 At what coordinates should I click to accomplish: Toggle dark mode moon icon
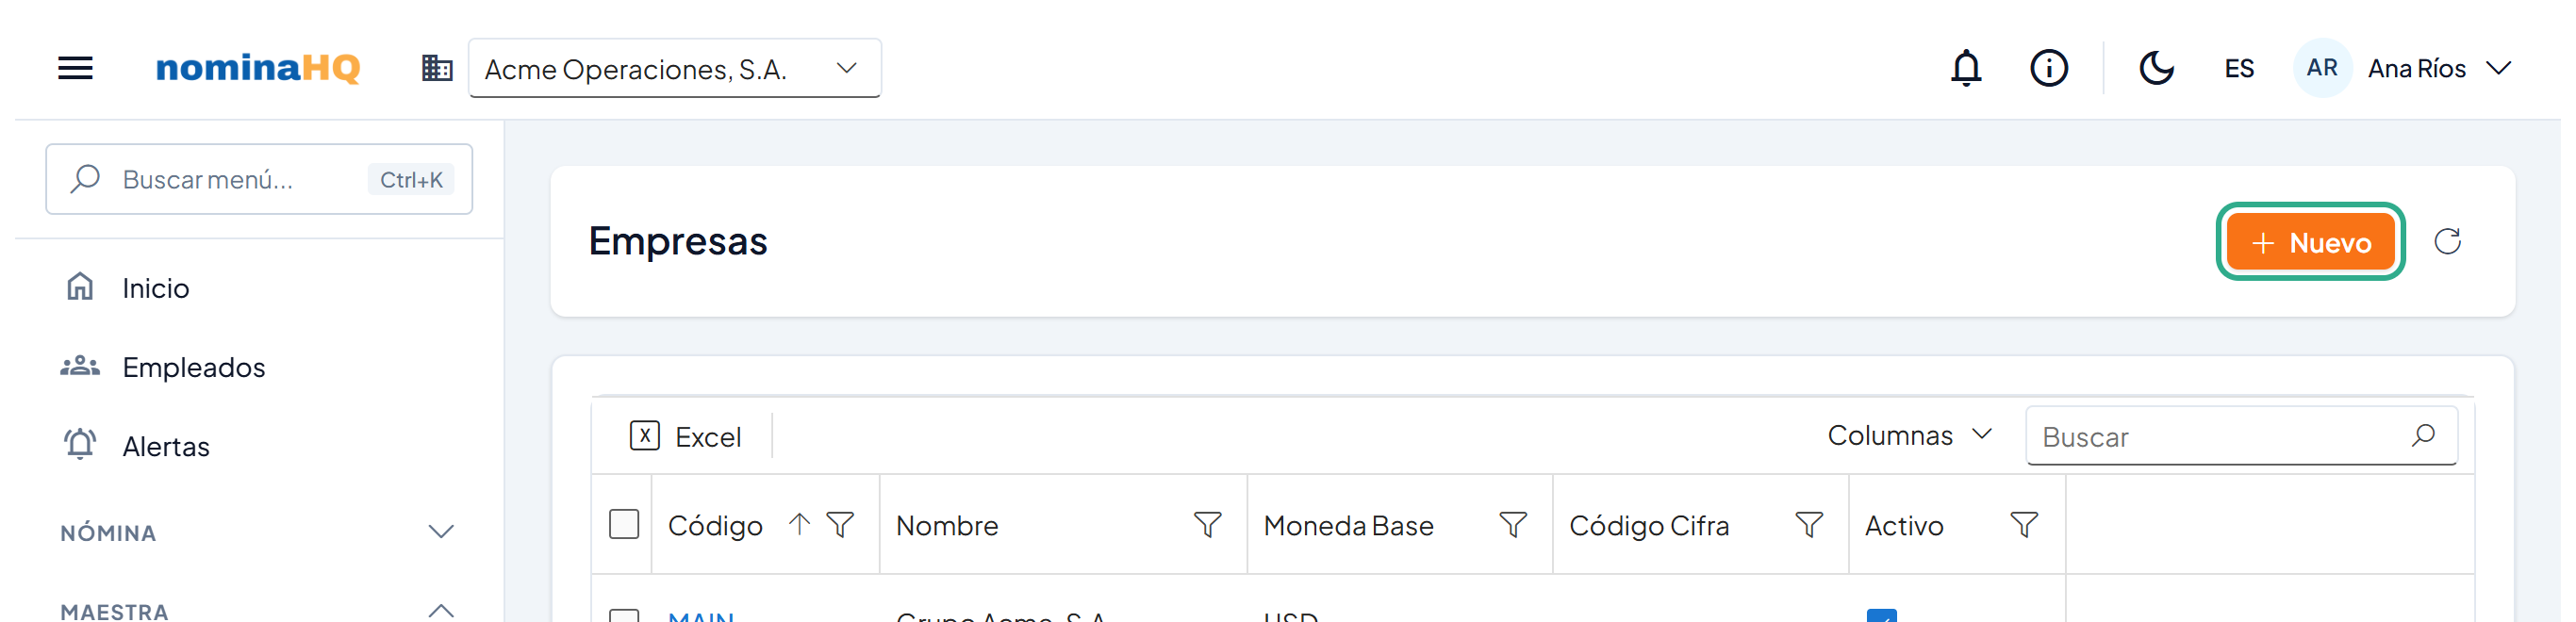(2156, 68)
